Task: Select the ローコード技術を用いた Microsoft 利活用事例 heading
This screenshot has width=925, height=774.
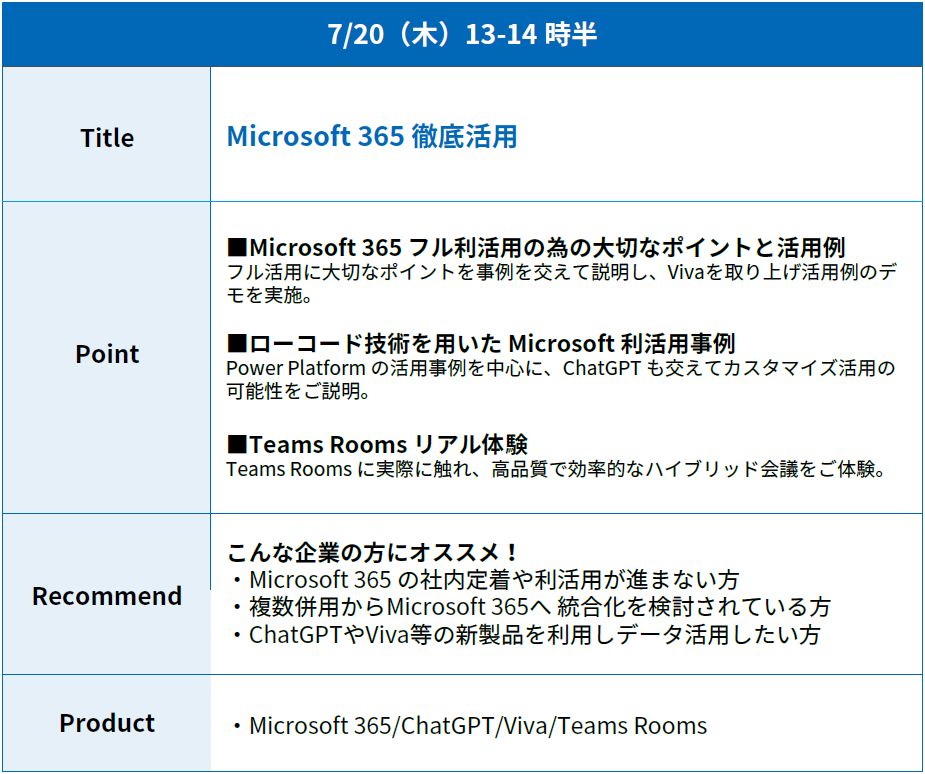Action: [492, 344]
